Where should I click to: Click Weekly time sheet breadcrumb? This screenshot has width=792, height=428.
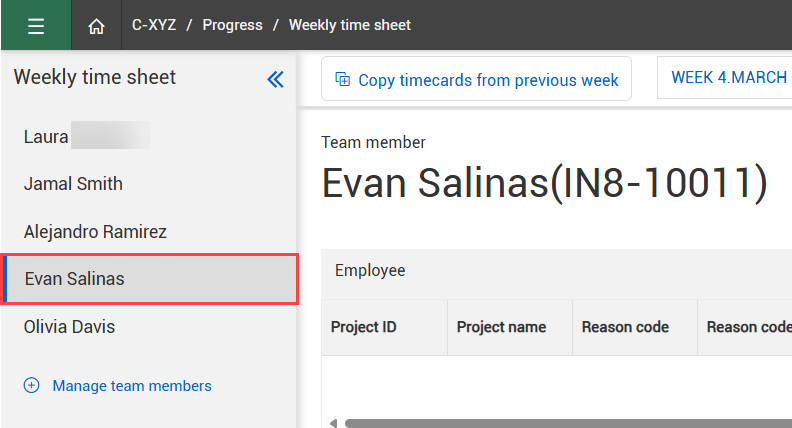(350, 25)
